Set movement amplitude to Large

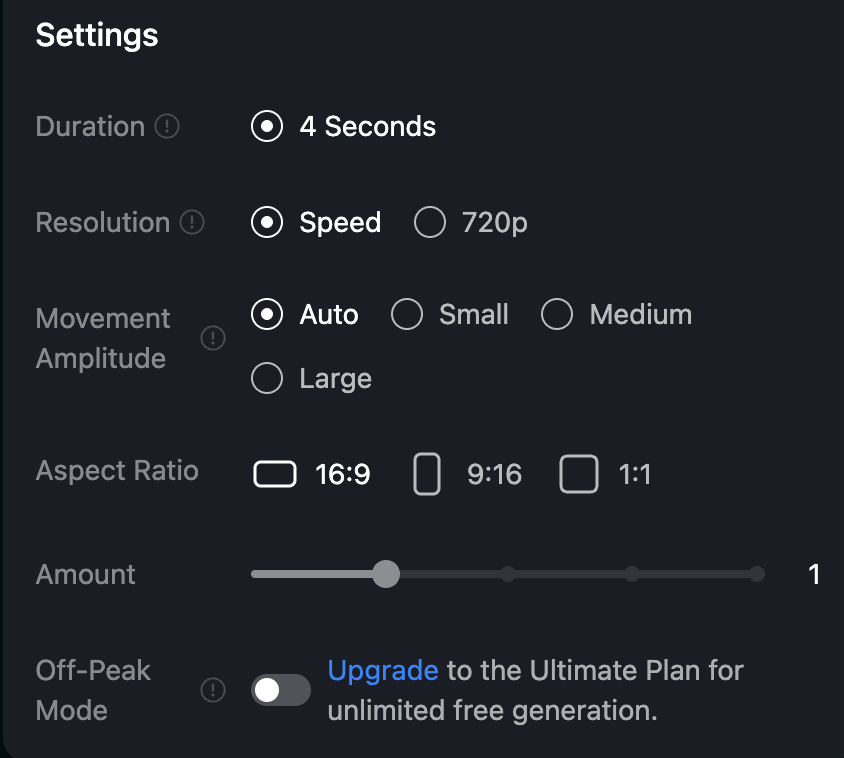click(x=267, y=379)
